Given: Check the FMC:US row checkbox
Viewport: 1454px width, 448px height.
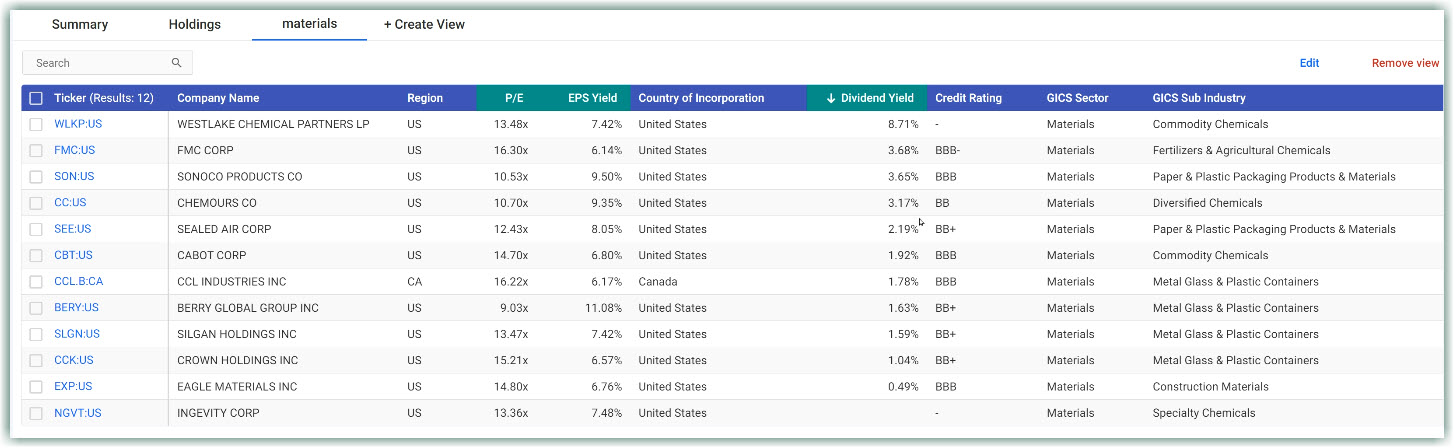Looking at the screenshot, I should 36,150.
